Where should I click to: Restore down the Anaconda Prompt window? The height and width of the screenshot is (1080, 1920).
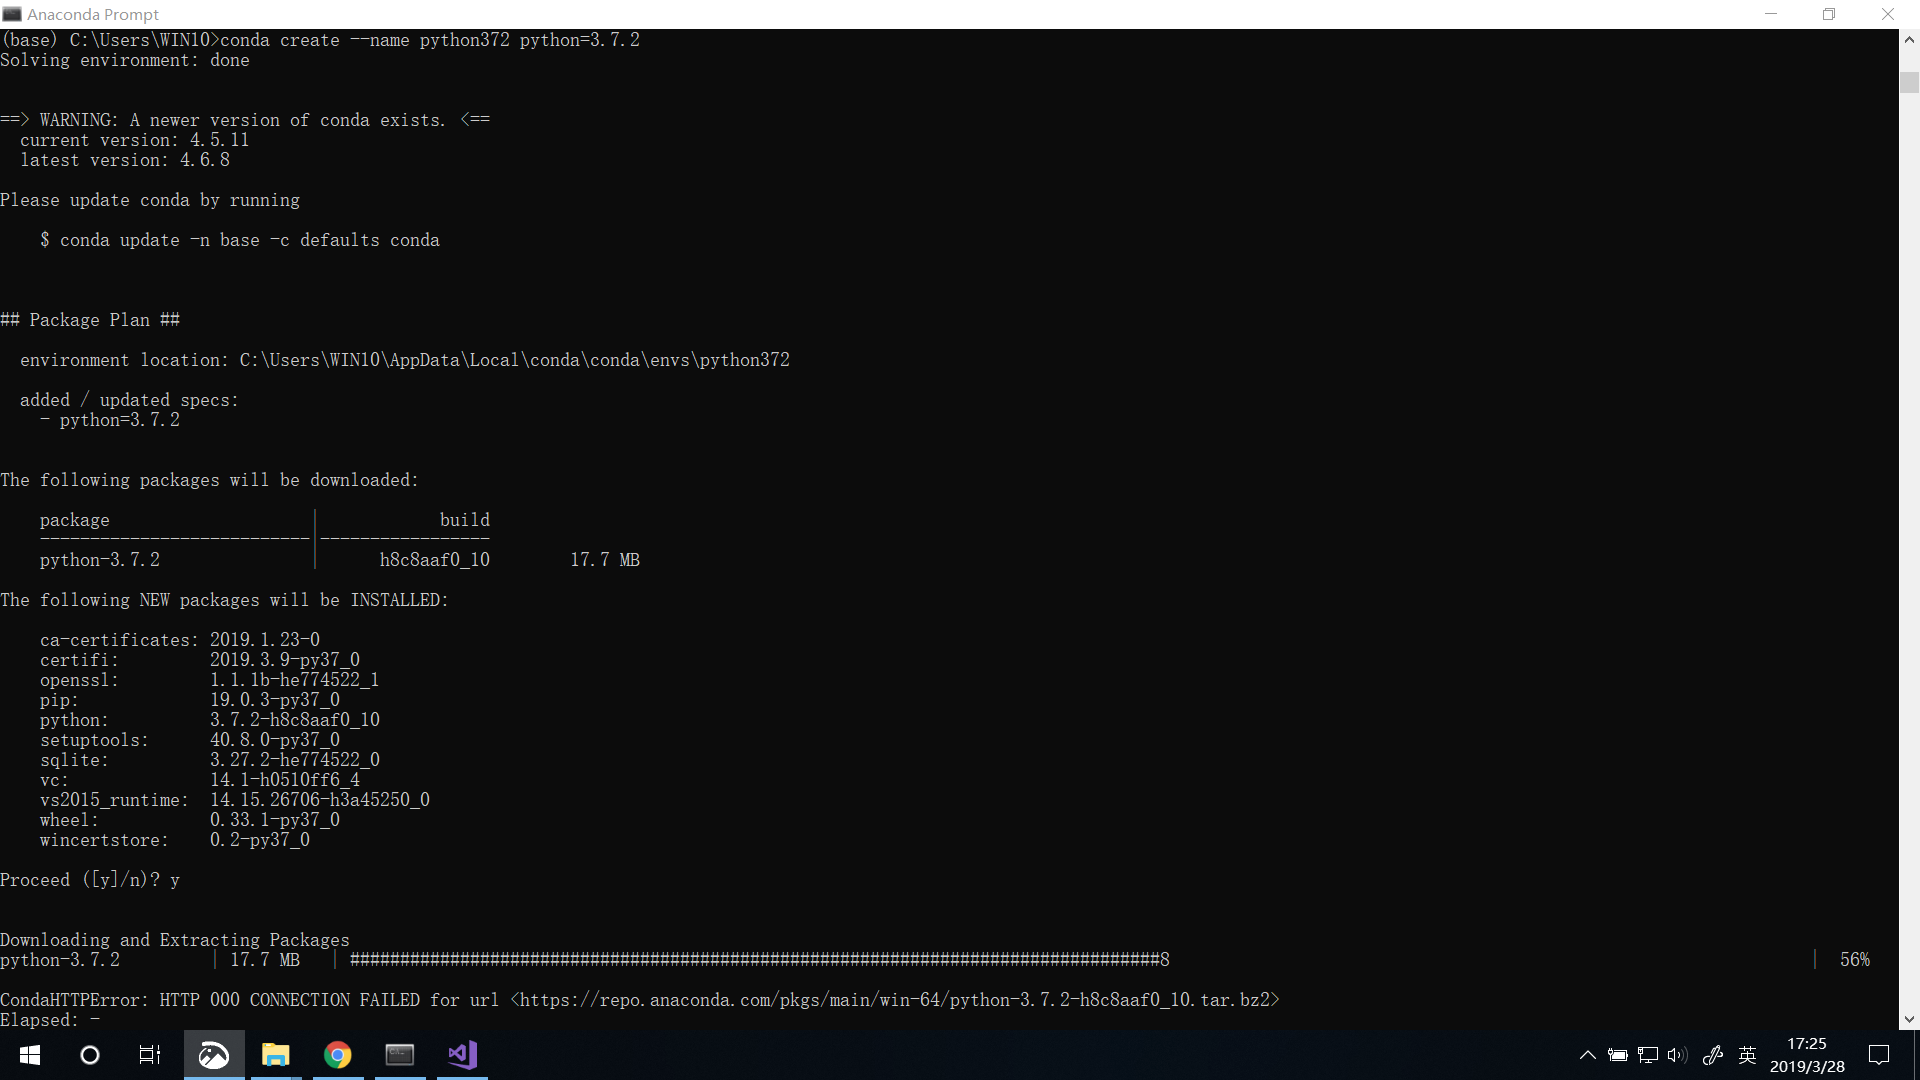(x=1829, y=14)
